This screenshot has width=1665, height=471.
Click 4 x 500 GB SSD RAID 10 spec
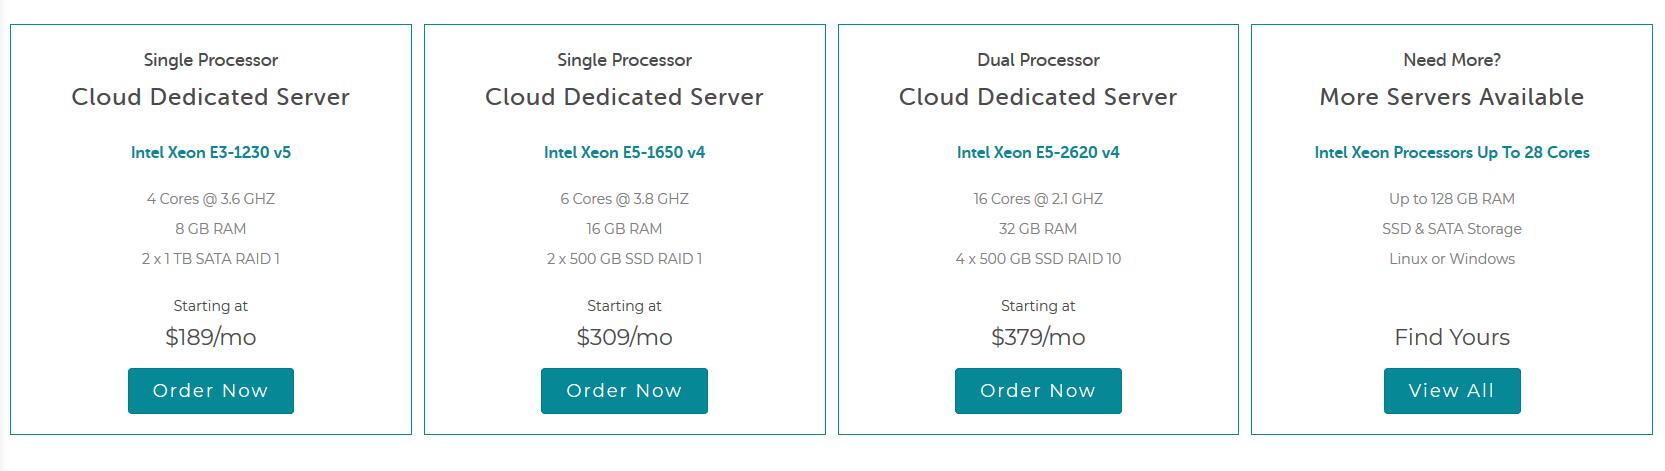click(1038, 259)
